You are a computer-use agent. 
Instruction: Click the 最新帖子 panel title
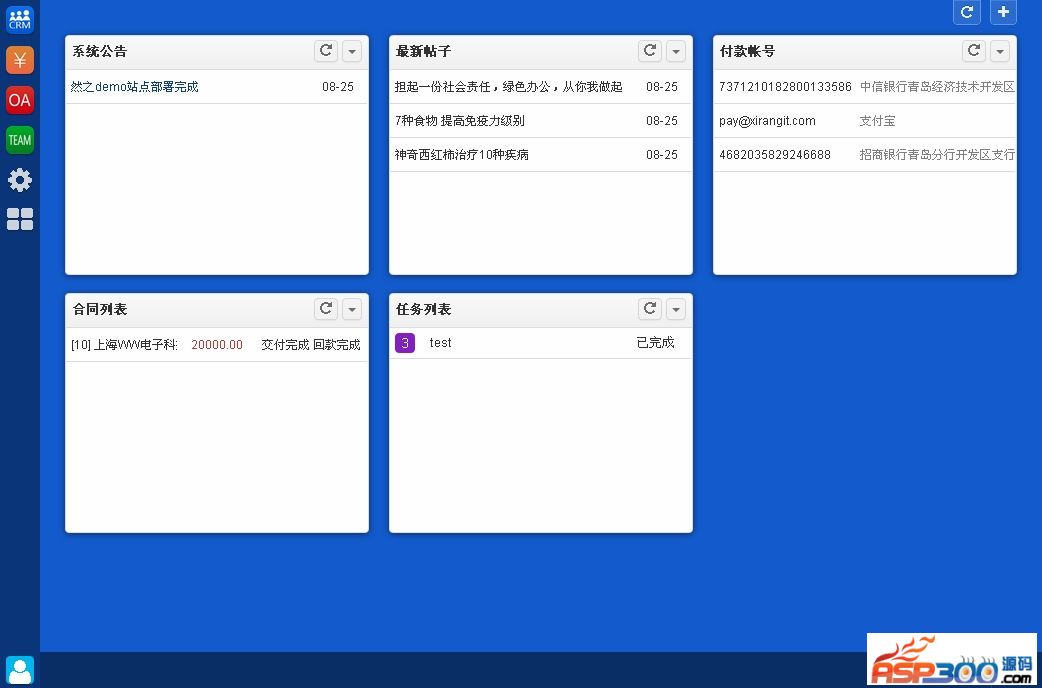click(423, 51)
